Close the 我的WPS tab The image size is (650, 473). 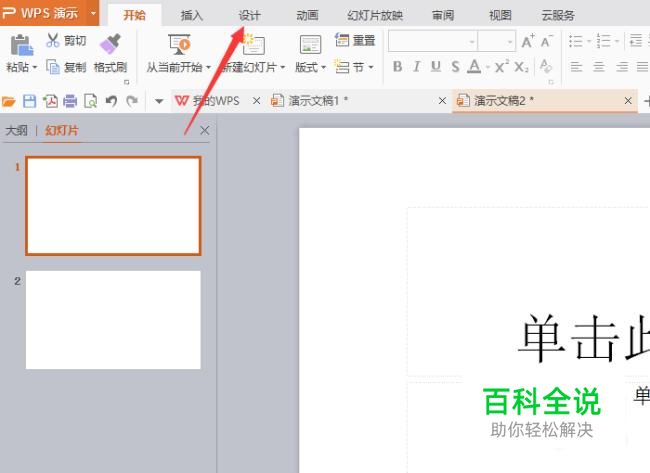(x=257, y=101)
